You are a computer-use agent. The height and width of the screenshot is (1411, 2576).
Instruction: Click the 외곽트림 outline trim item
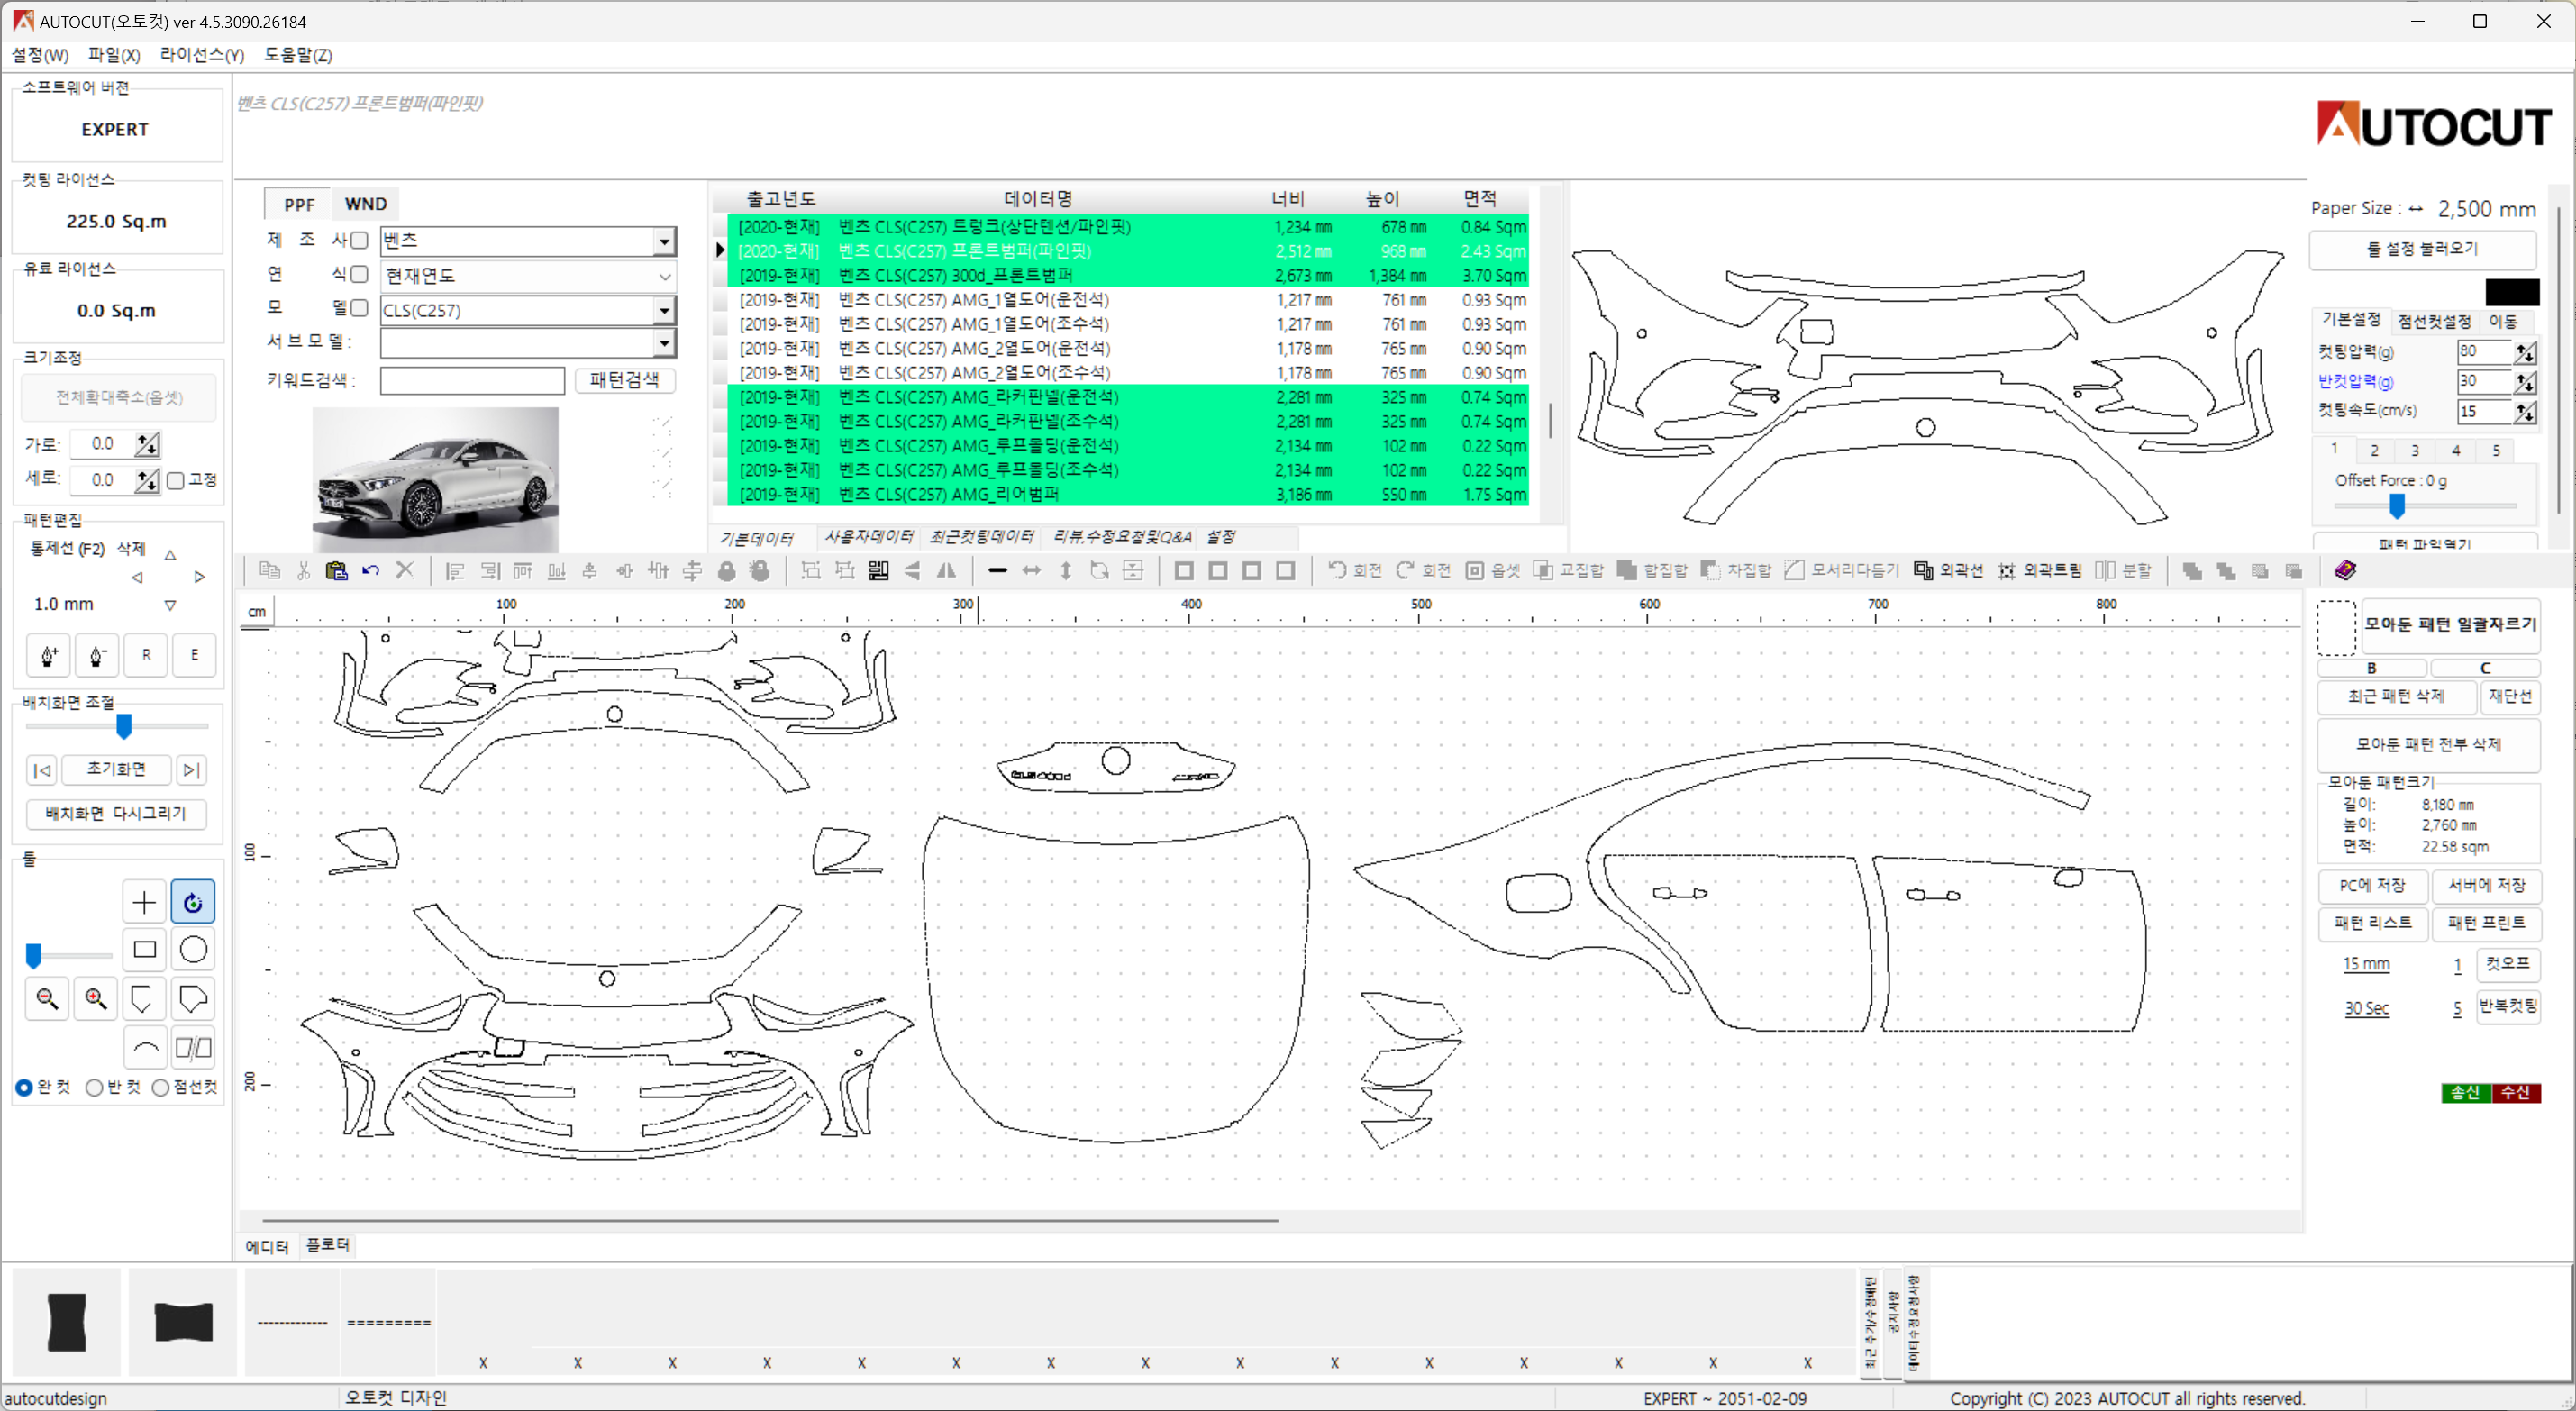pyautogui.click(x=2040, y=571)
